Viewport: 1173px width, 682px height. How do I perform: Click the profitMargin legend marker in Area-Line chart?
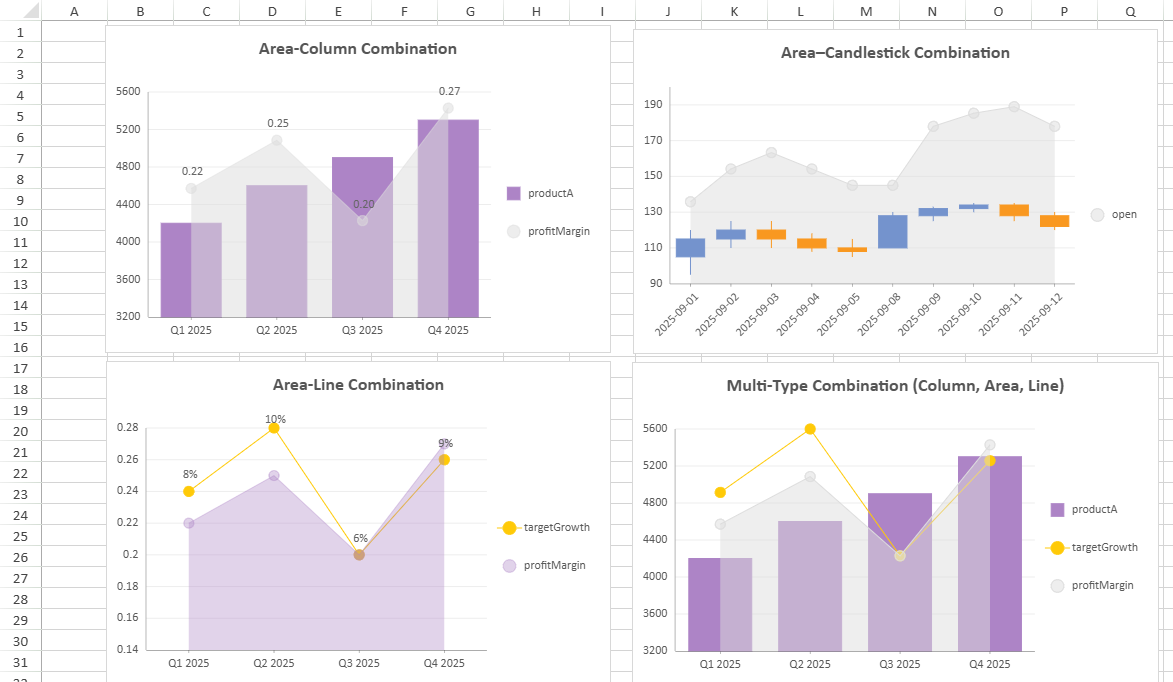[x=509, y=566]
